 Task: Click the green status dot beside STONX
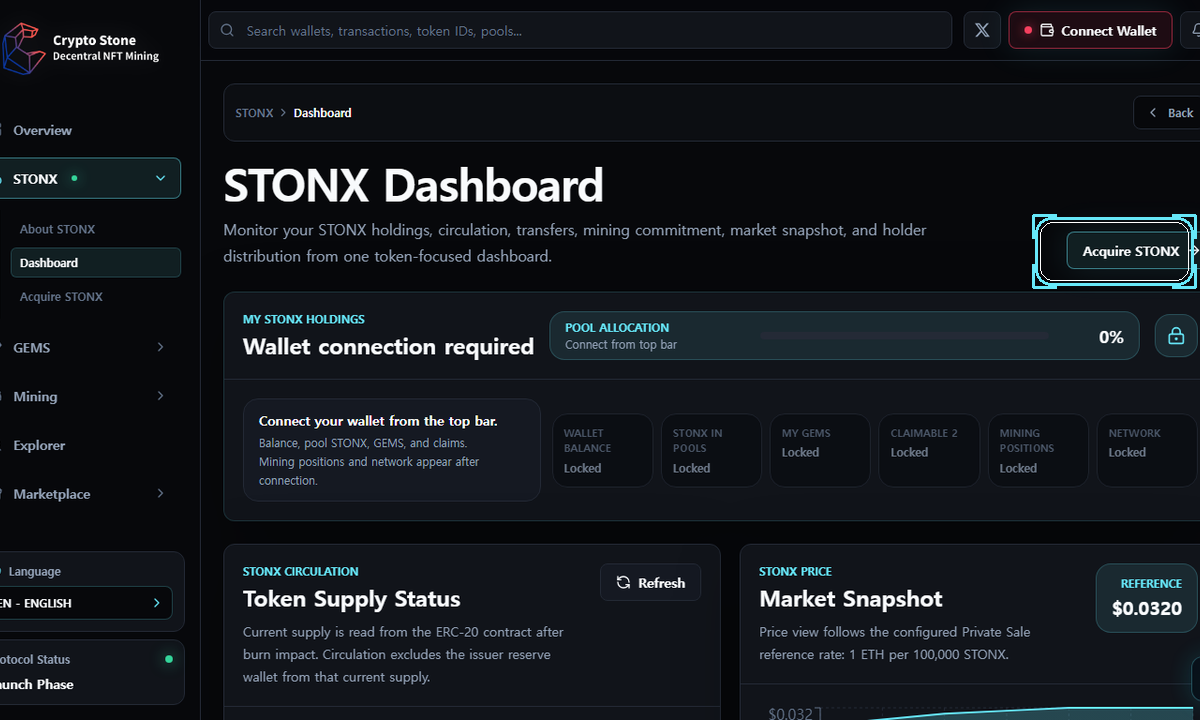pos(74,178)
